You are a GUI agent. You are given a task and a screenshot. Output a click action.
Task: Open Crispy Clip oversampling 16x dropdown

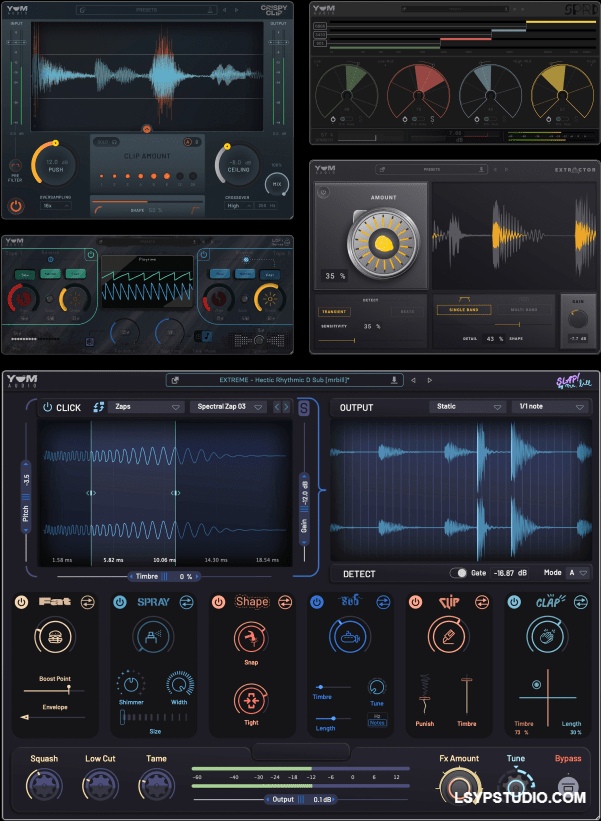coord(55,206)
